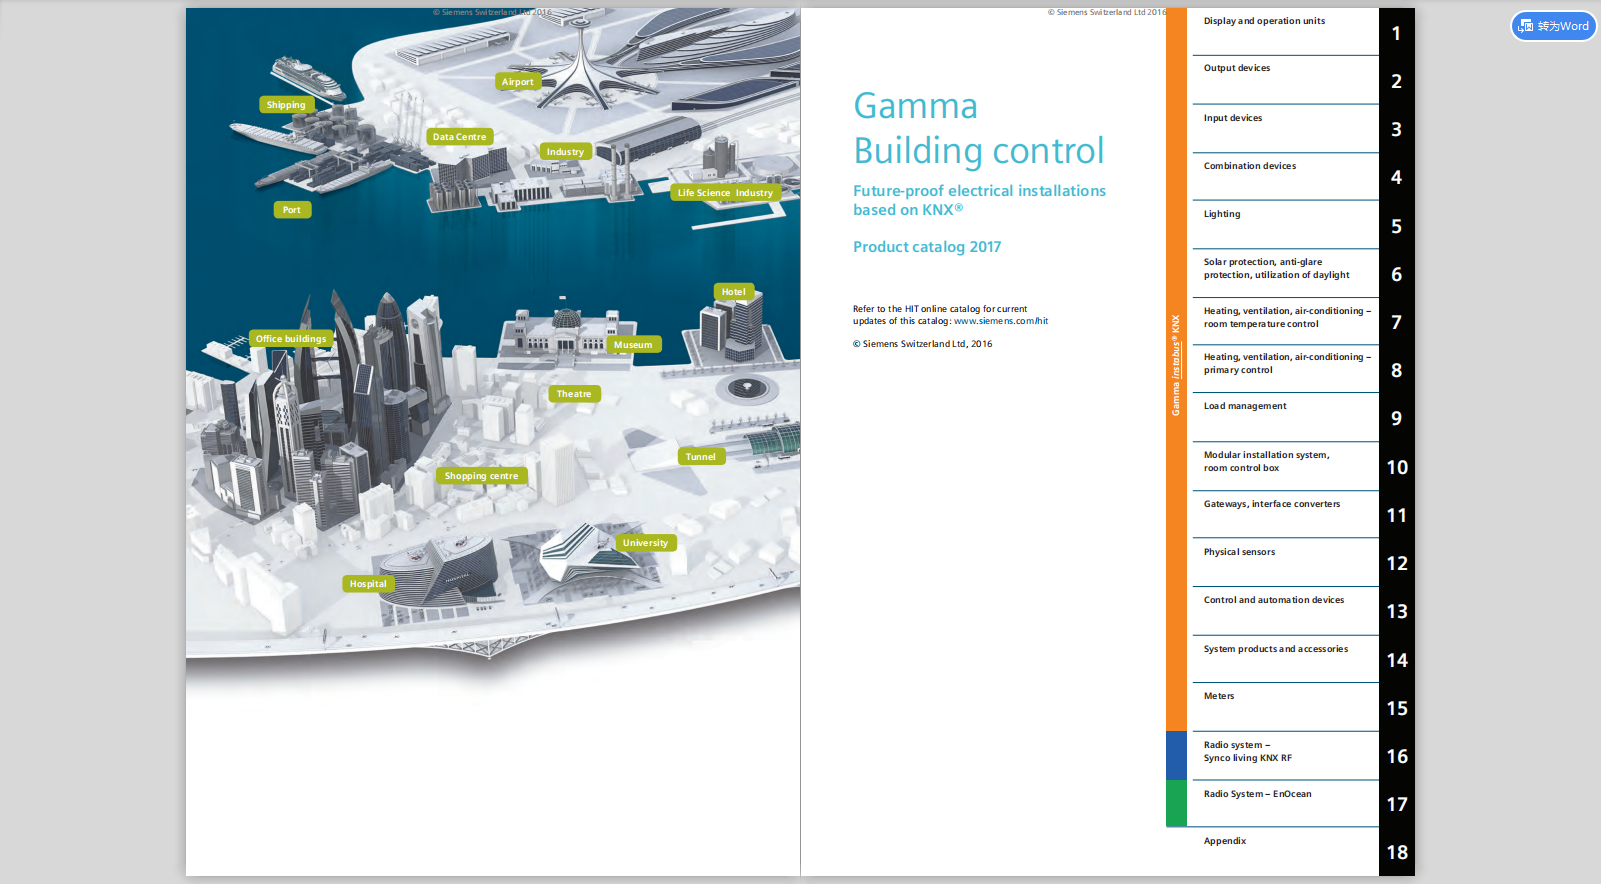
Task: Select the University map label
Action: tap(645, 543)
